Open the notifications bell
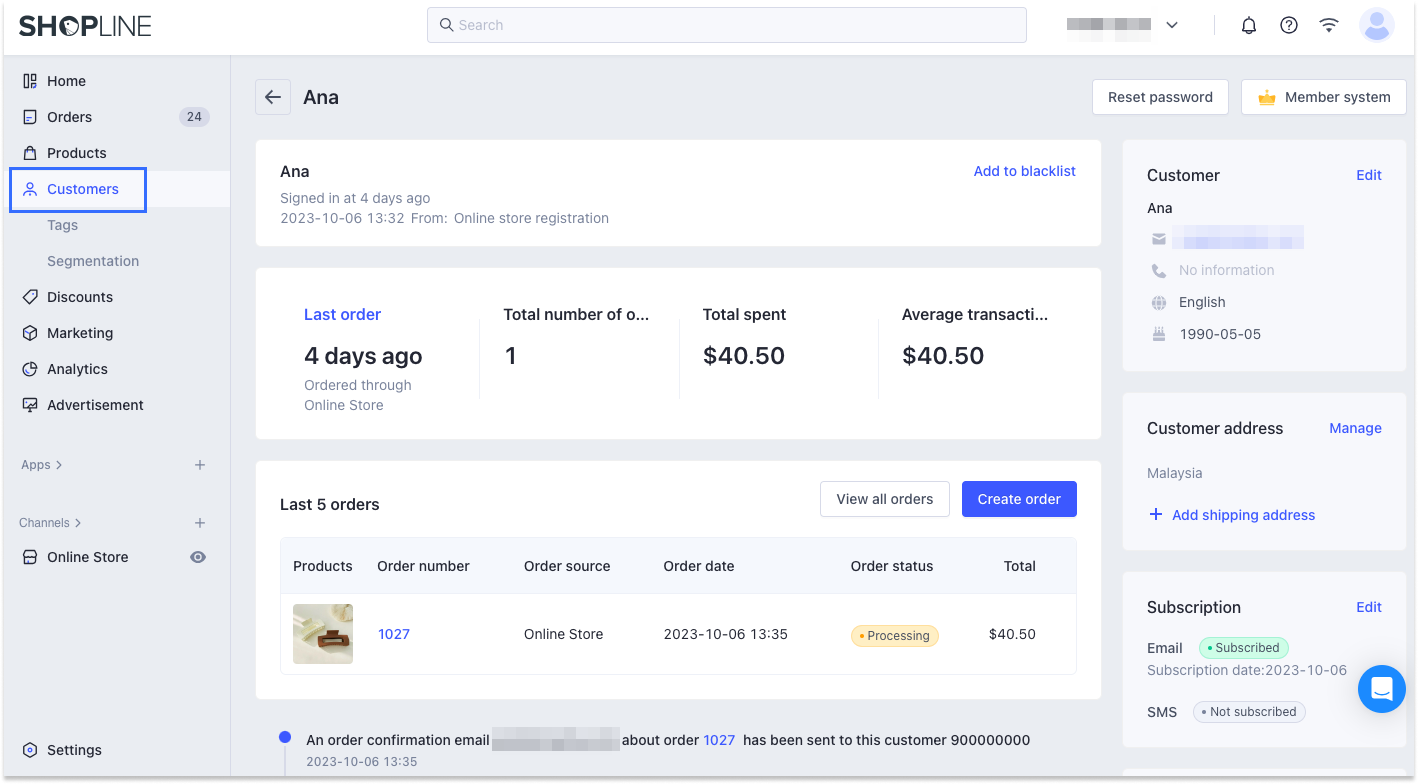This screenshot has height=784, width=1418. (x=1248, y=25)
